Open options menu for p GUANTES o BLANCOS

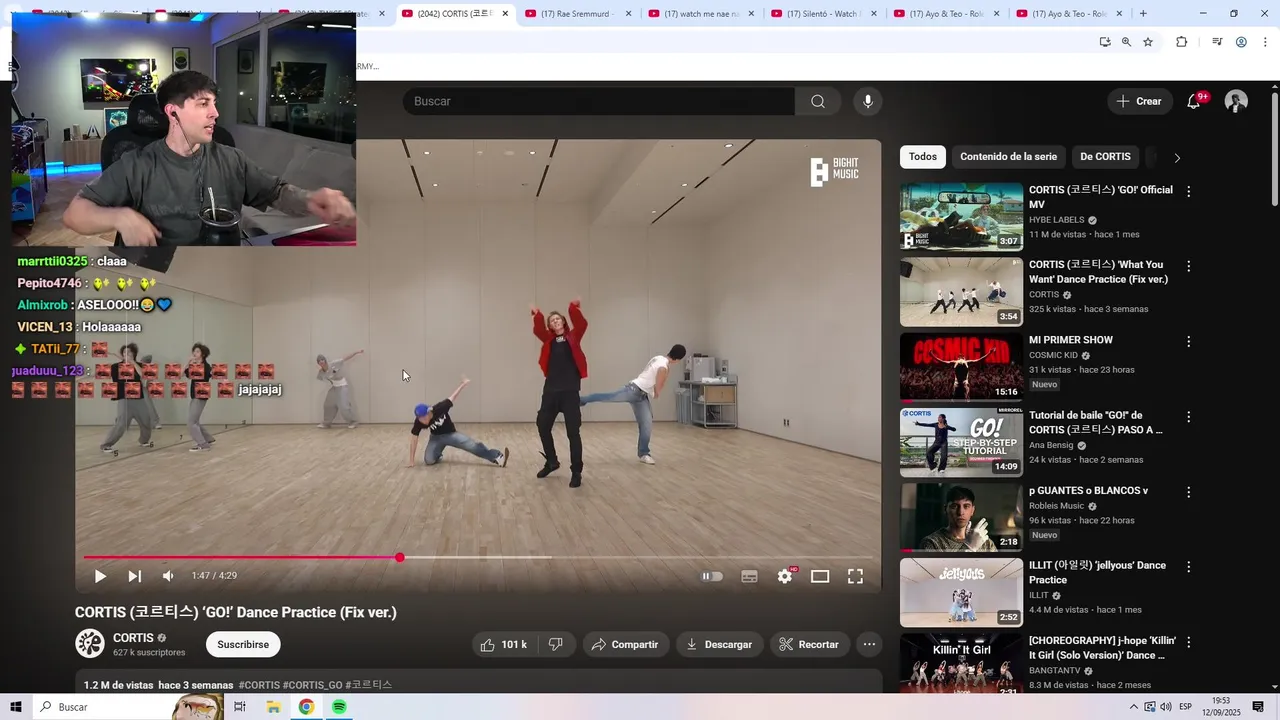coord(1189,492)
